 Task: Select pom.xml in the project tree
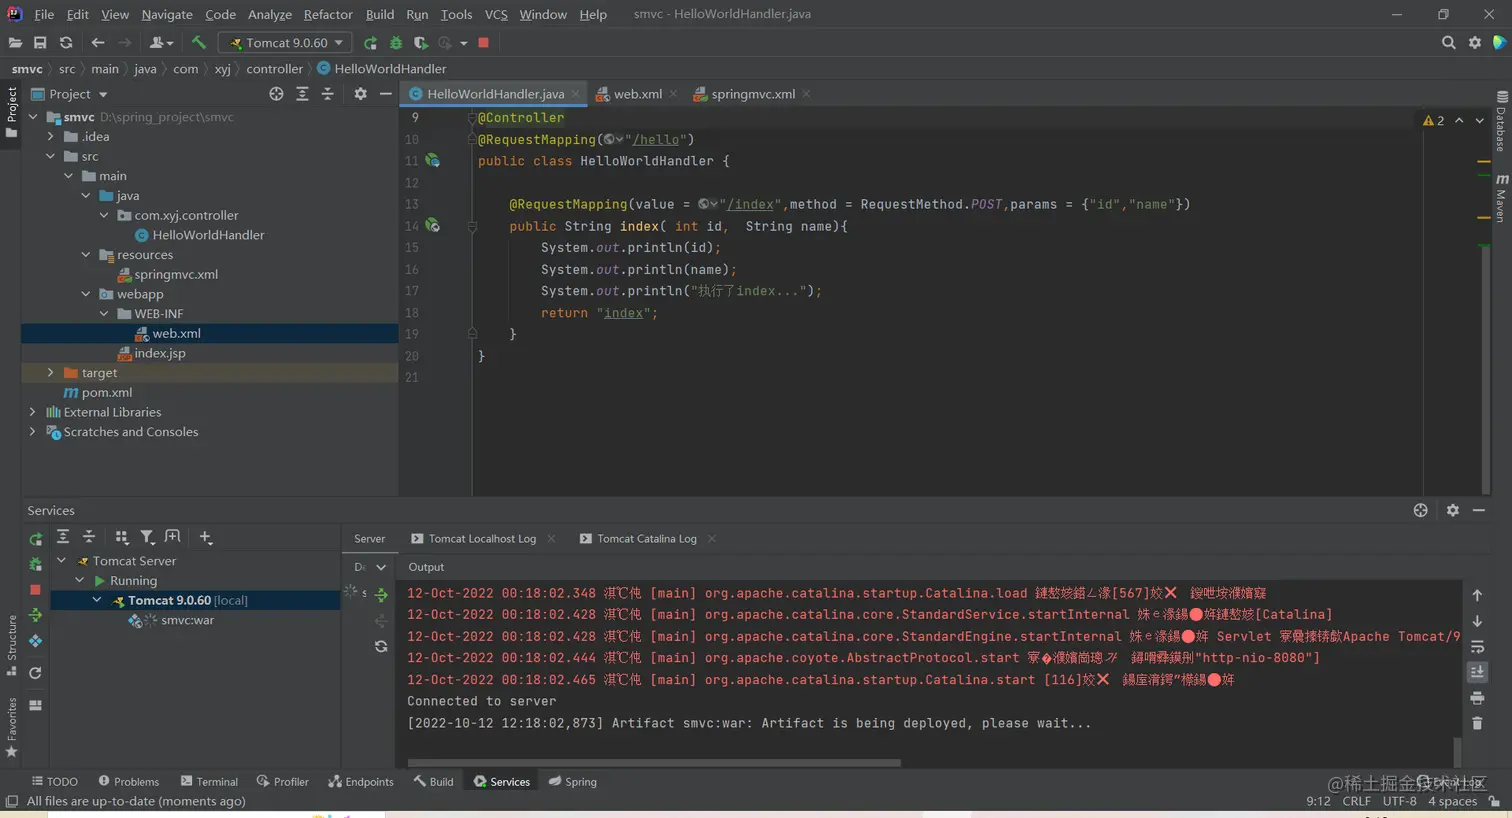[x=106, y=393]
